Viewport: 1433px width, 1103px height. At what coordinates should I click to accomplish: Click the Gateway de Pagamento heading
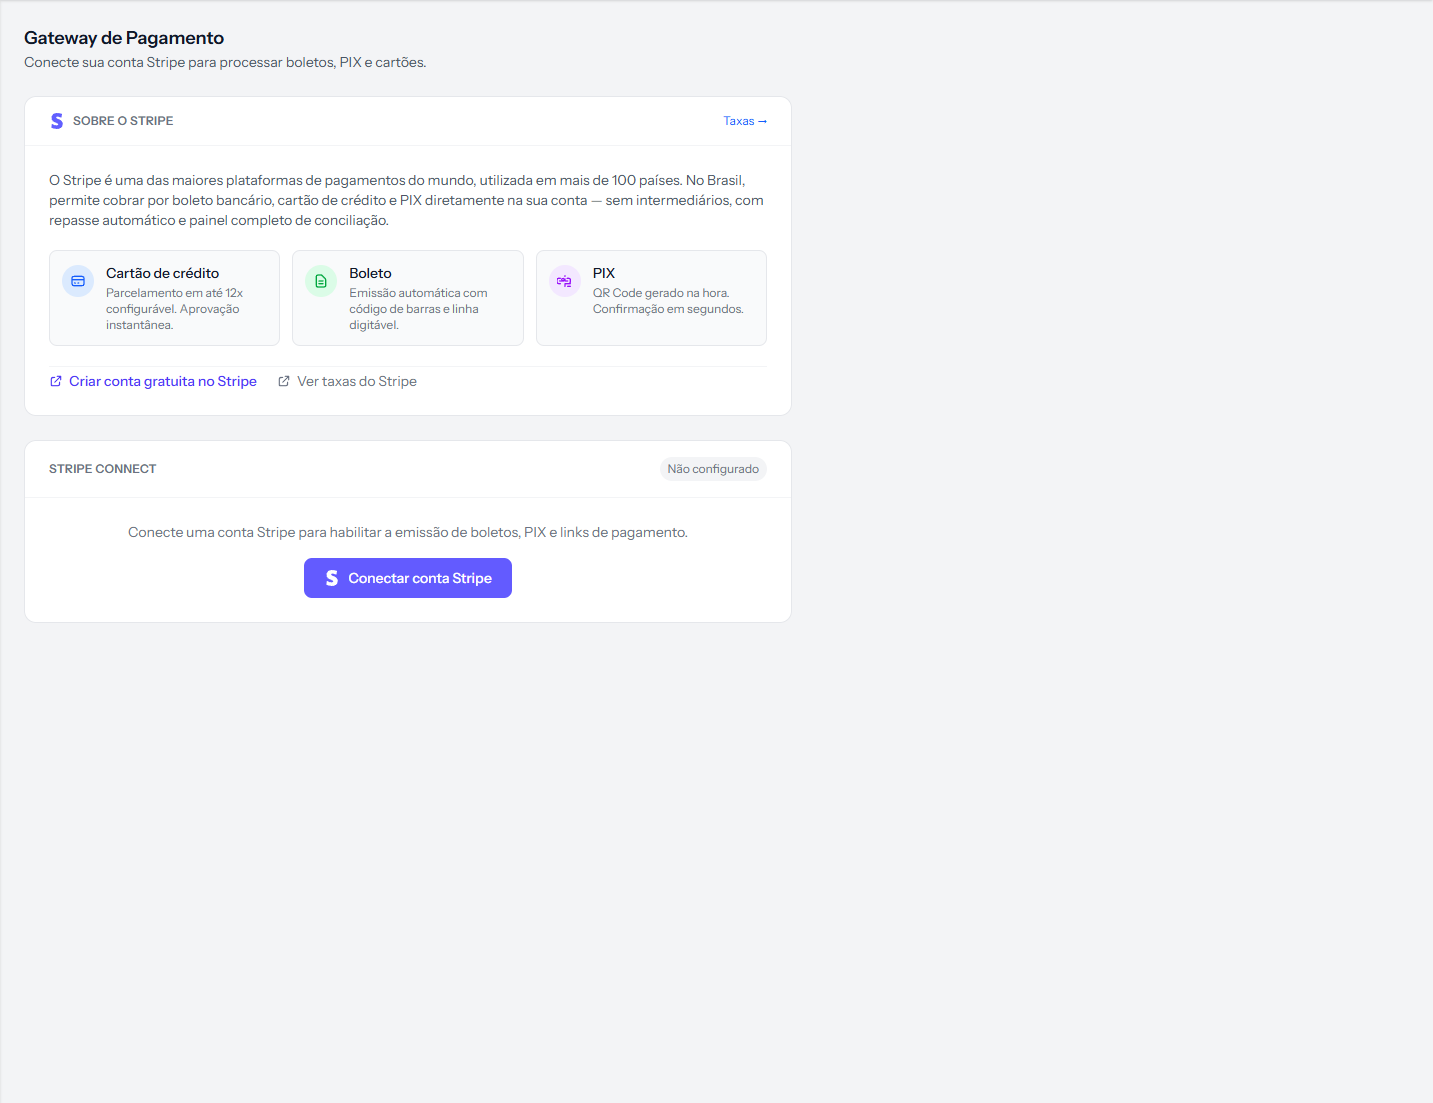pyautogui.click(x=124, y=38)
